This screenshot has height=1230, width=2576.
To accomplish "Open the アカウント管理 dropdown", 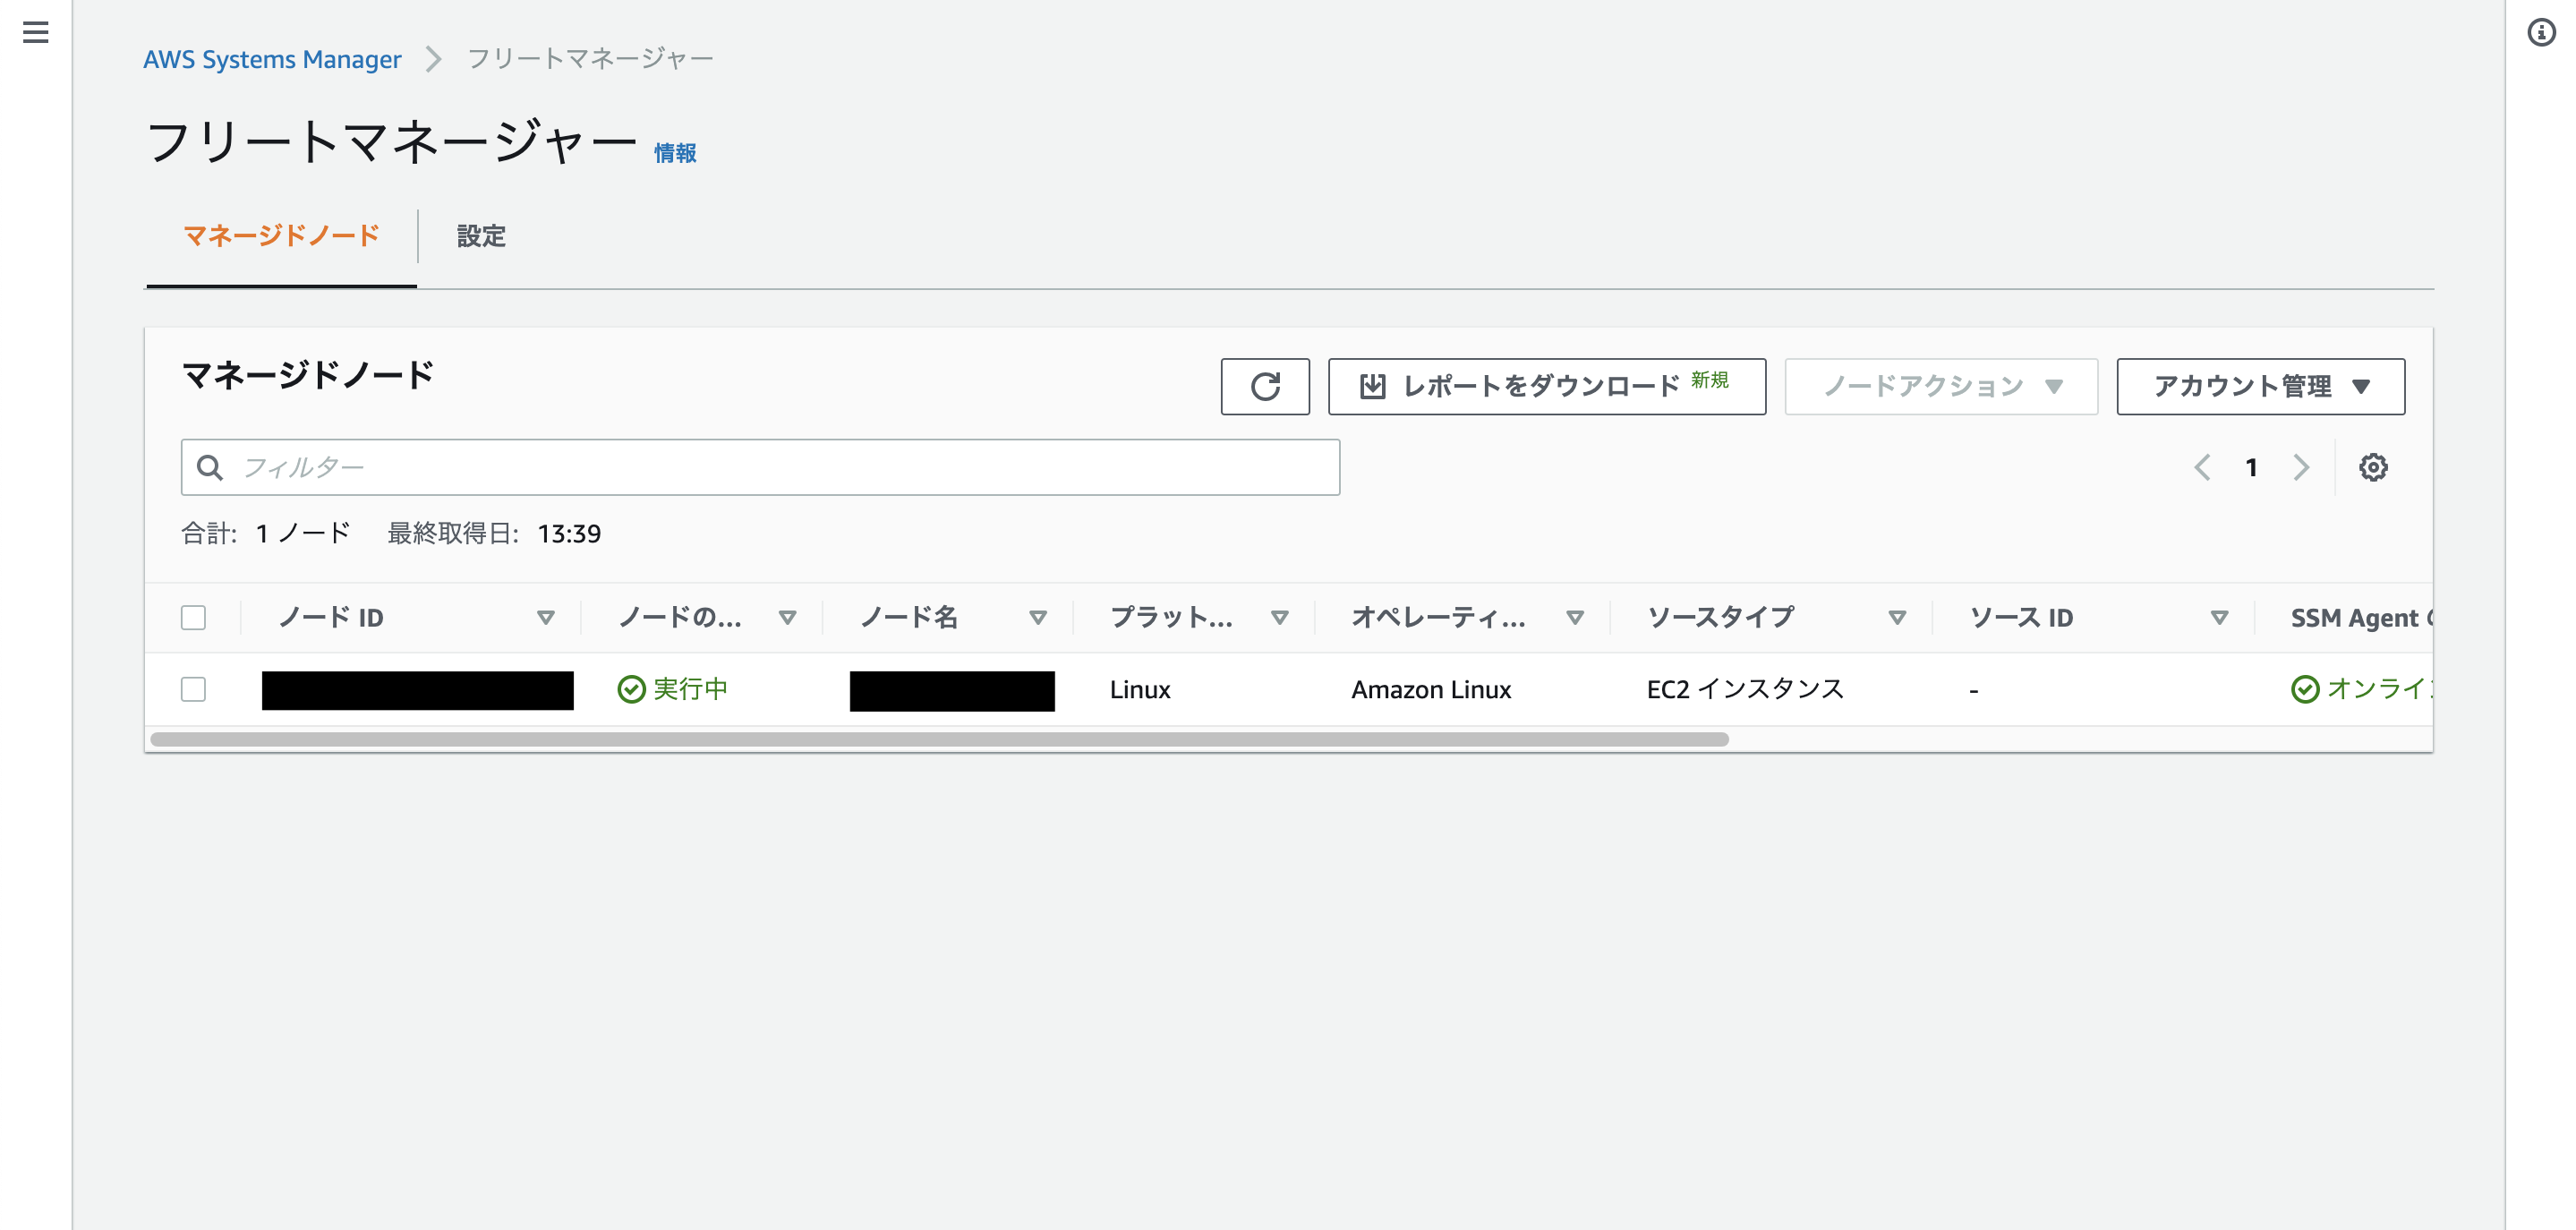I will (2259, 386).
